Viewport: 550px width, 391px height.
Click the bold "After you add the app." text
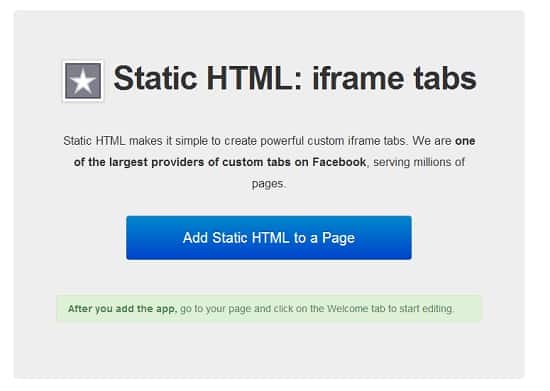click(122, 309)
